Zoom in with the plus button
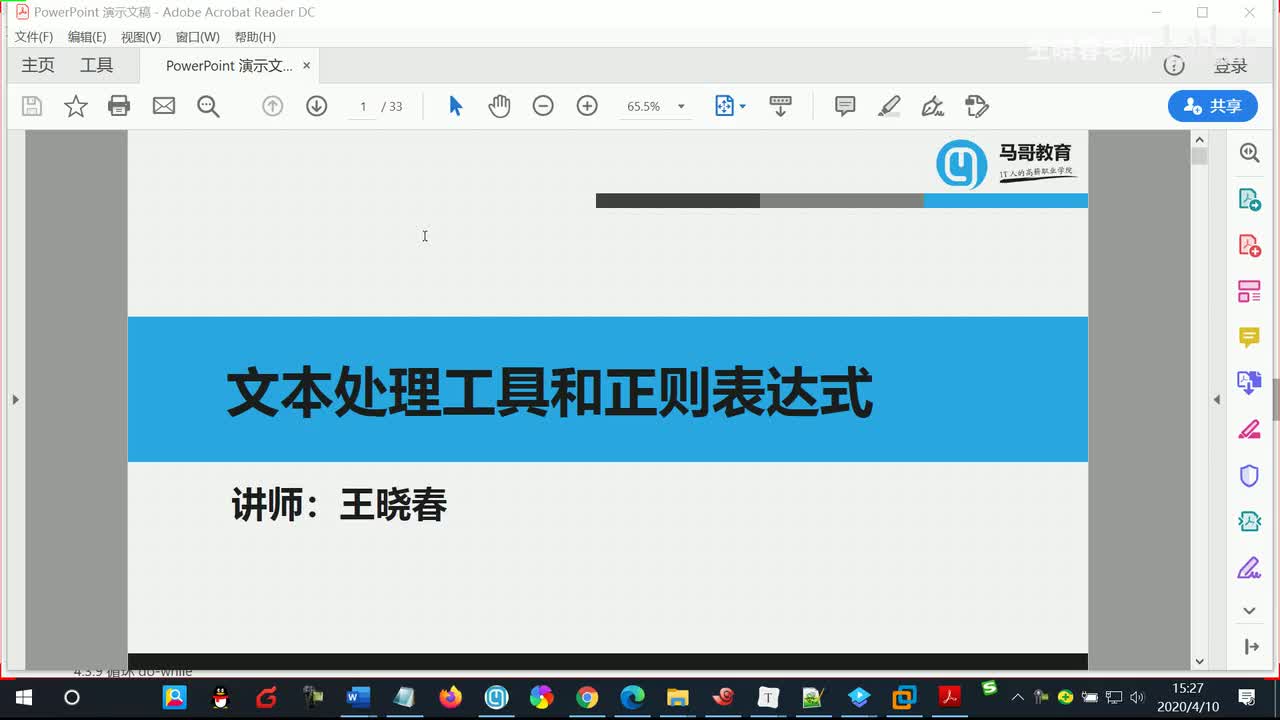 [587, 106]
